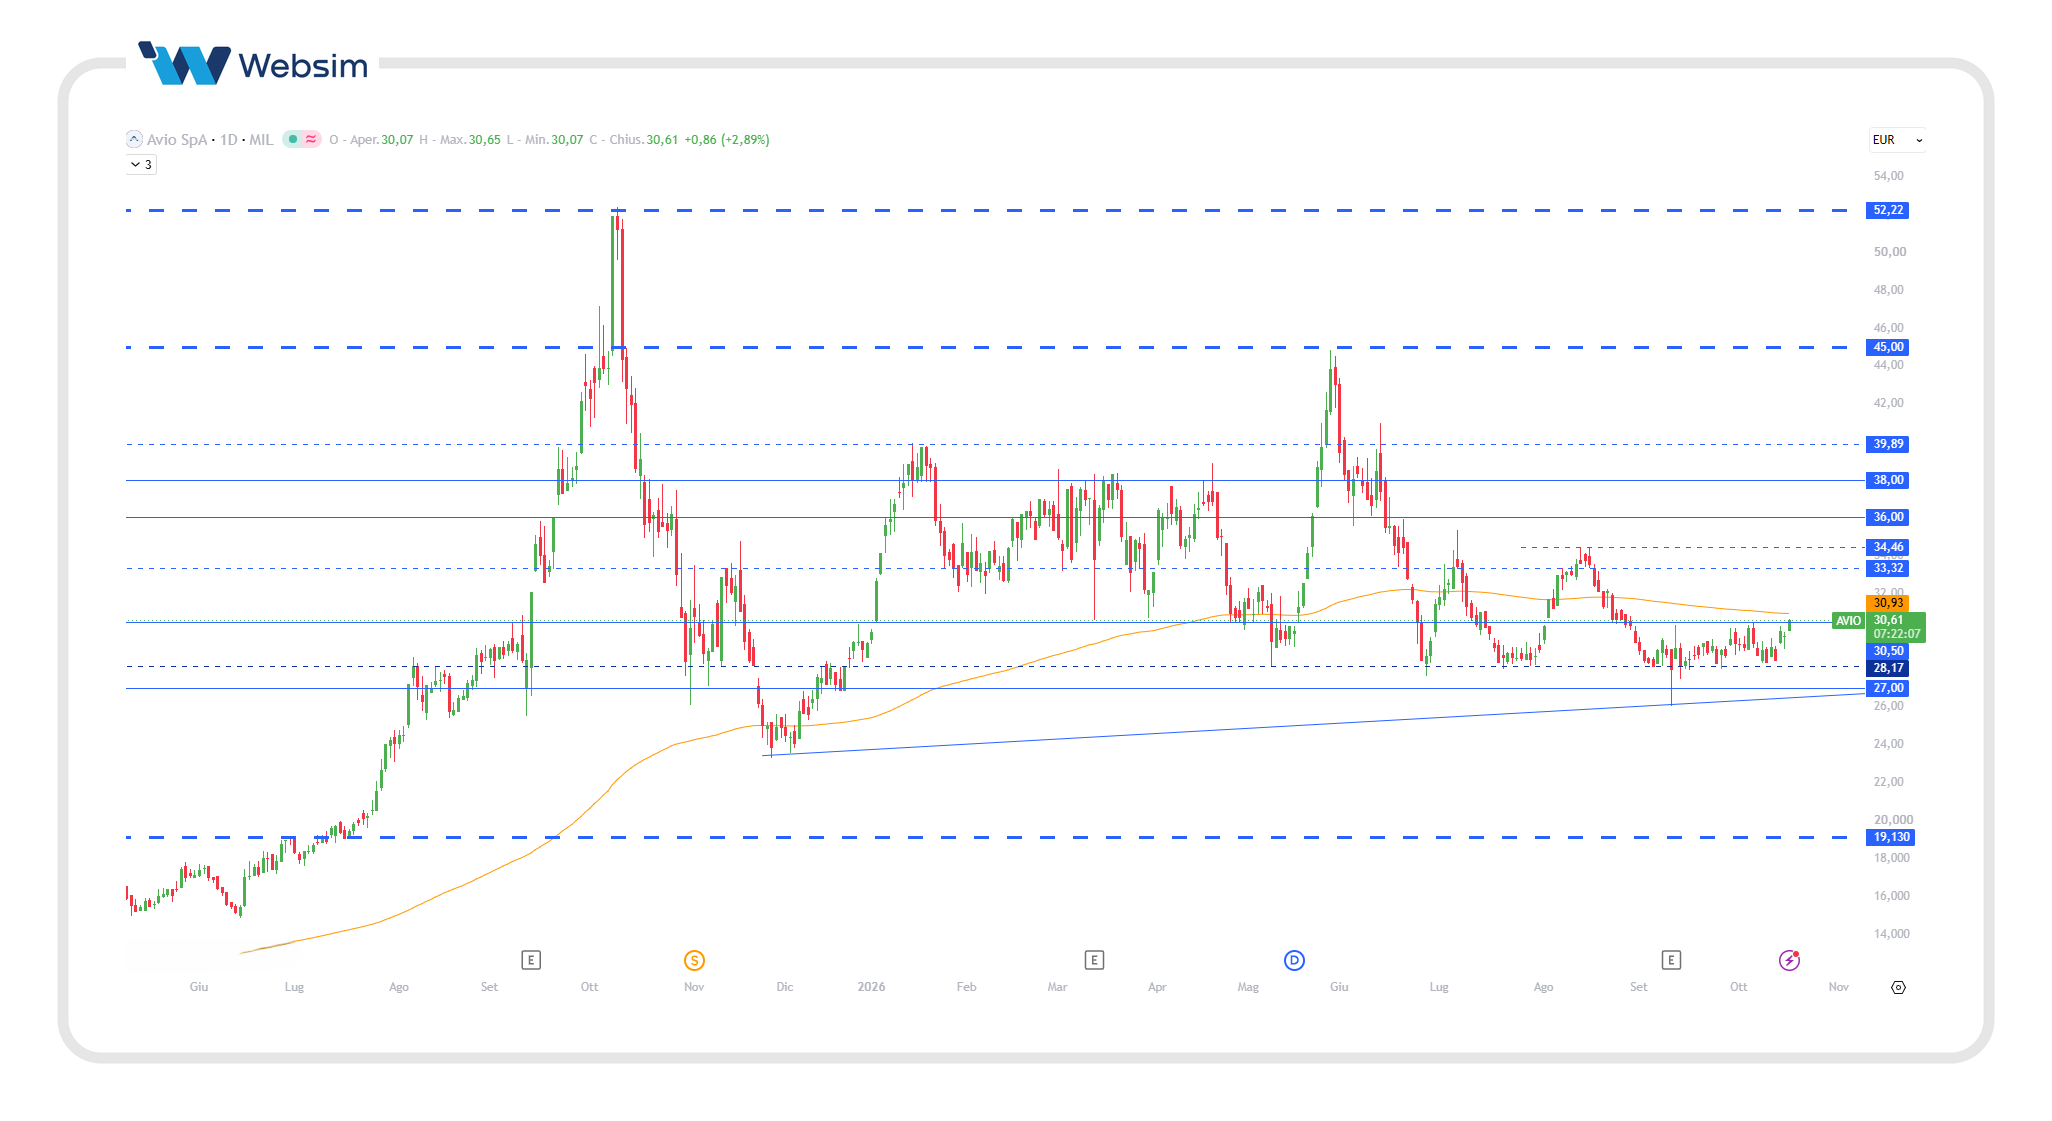Open the EUR currency dropdown
Screen dimensions: 2052x1121
(x=1897, y=140)
